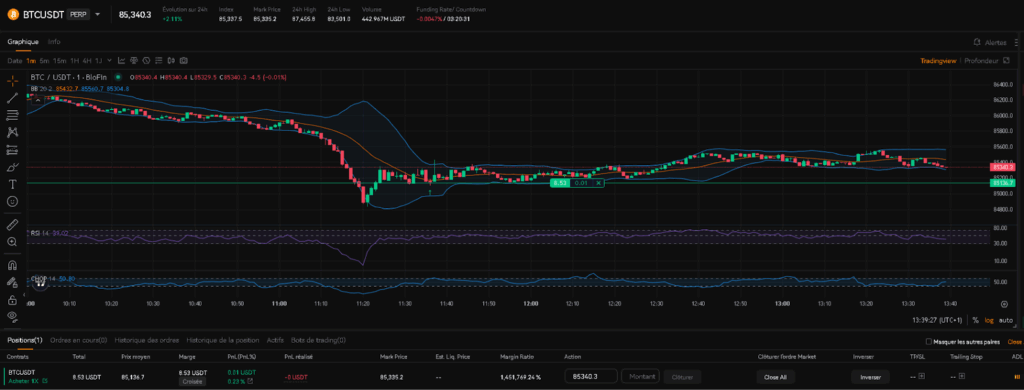Switch to the Info tab
This screenshot has height=390, width=1024.
[x=54, y=42]
